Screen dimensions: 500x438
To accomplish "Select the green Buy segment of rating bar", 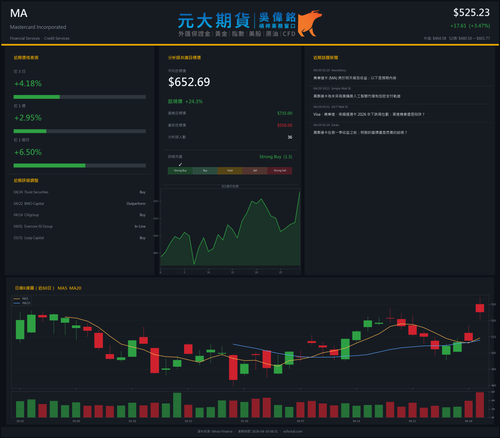I will click(x=205, y=171).
